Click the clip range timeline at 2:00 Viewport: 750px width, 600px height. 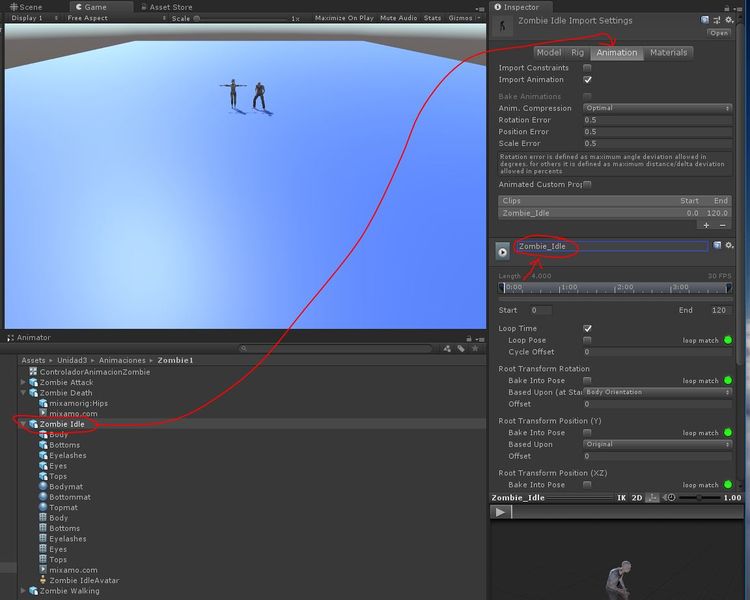click(x=616, y=288)
